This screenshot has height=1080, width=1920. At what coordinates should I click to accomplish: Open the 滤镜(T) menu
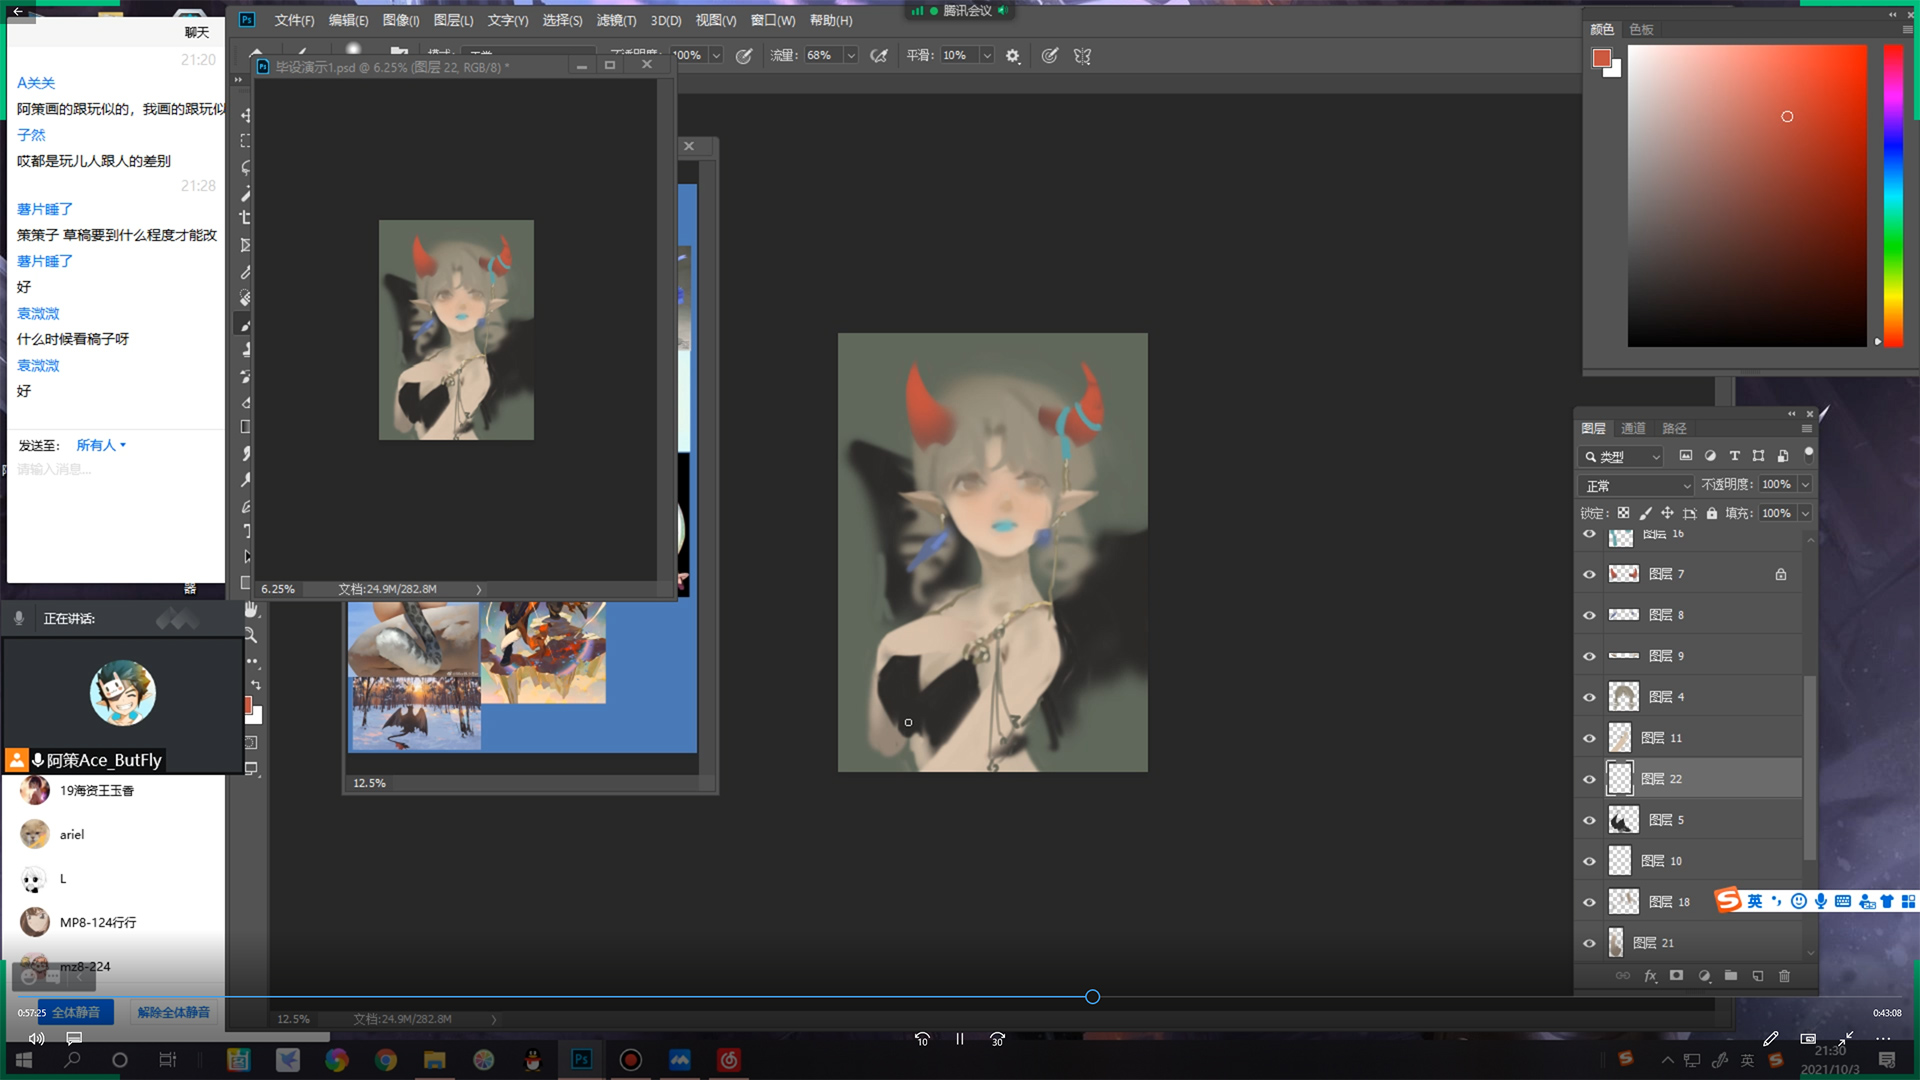tap(616, 20)
